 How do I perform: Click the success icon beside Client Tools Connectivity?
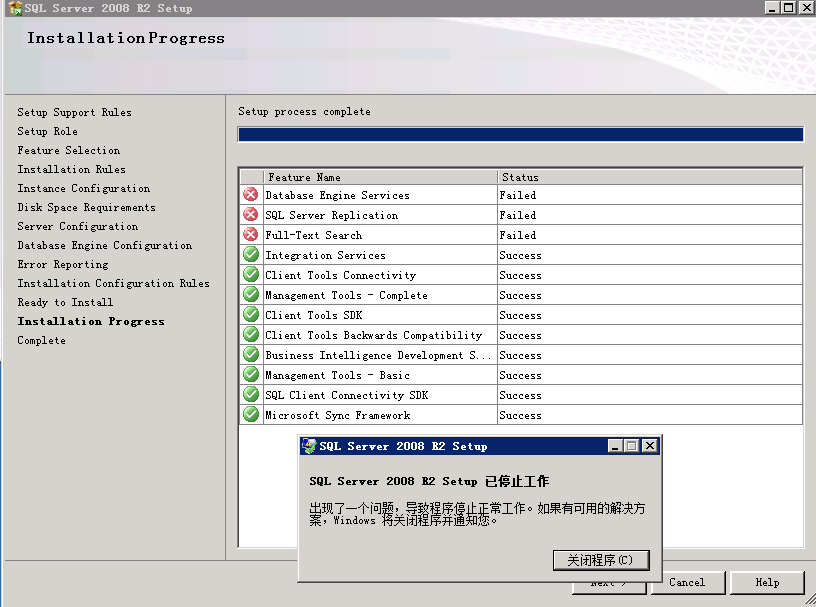point(251,275)
